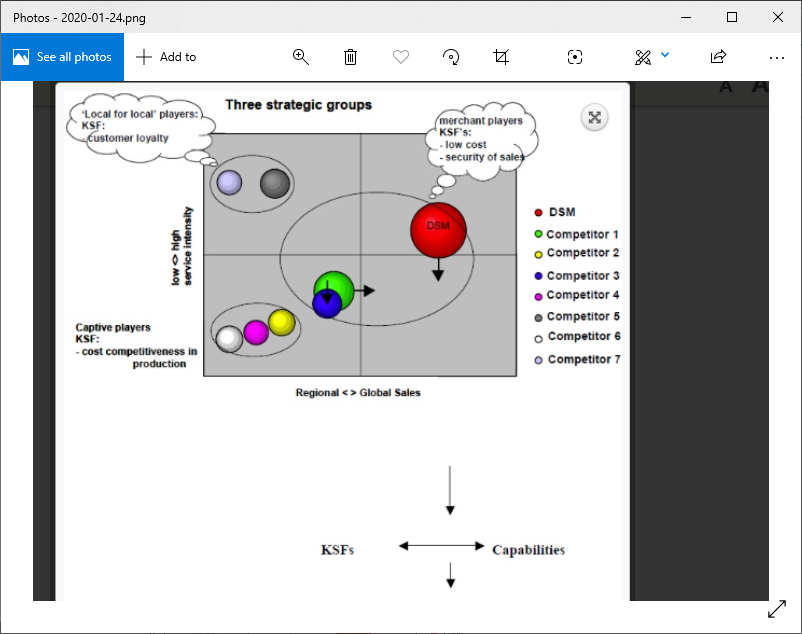Add photo to favorites with the heart icon
Screen dimensions: 802x634
click(401, 57)
